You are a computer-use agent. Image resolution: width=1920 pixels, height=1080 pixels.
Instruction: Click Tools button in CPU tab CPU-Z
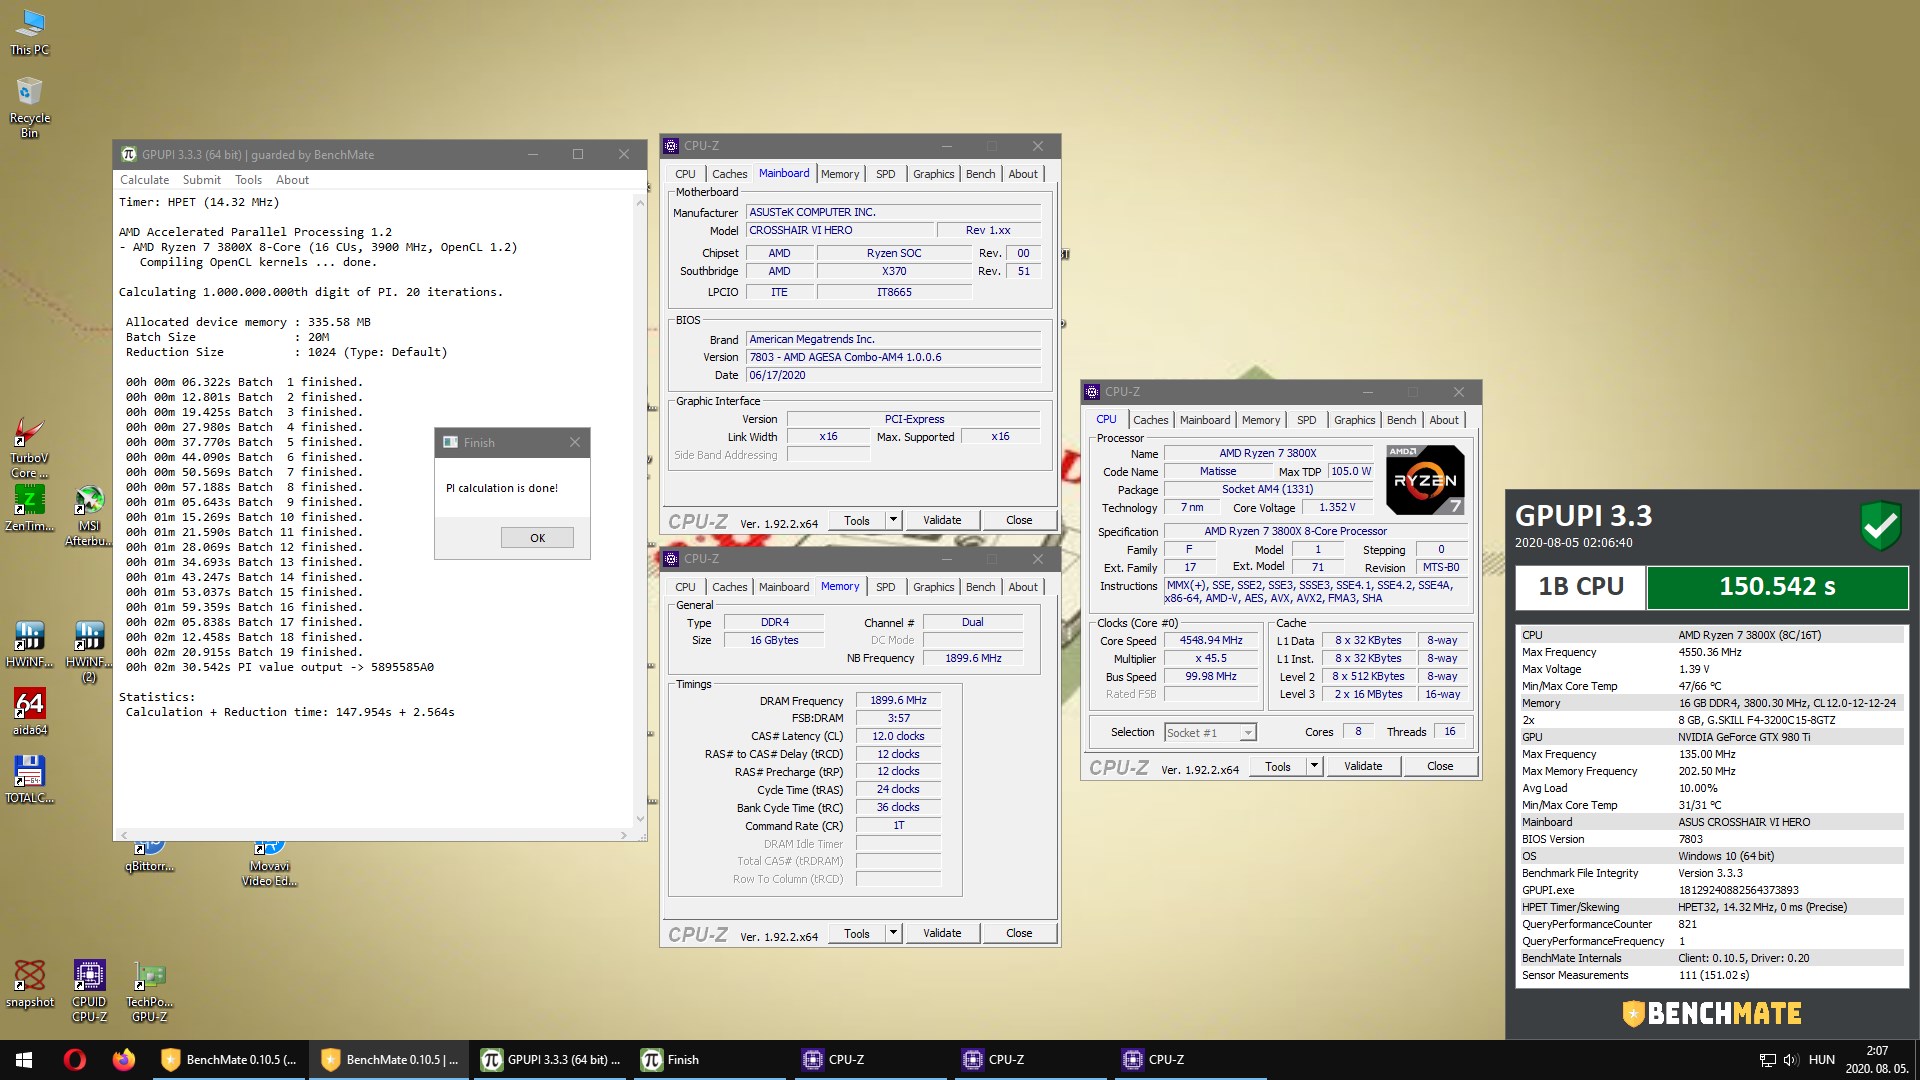coord(1277,766)
